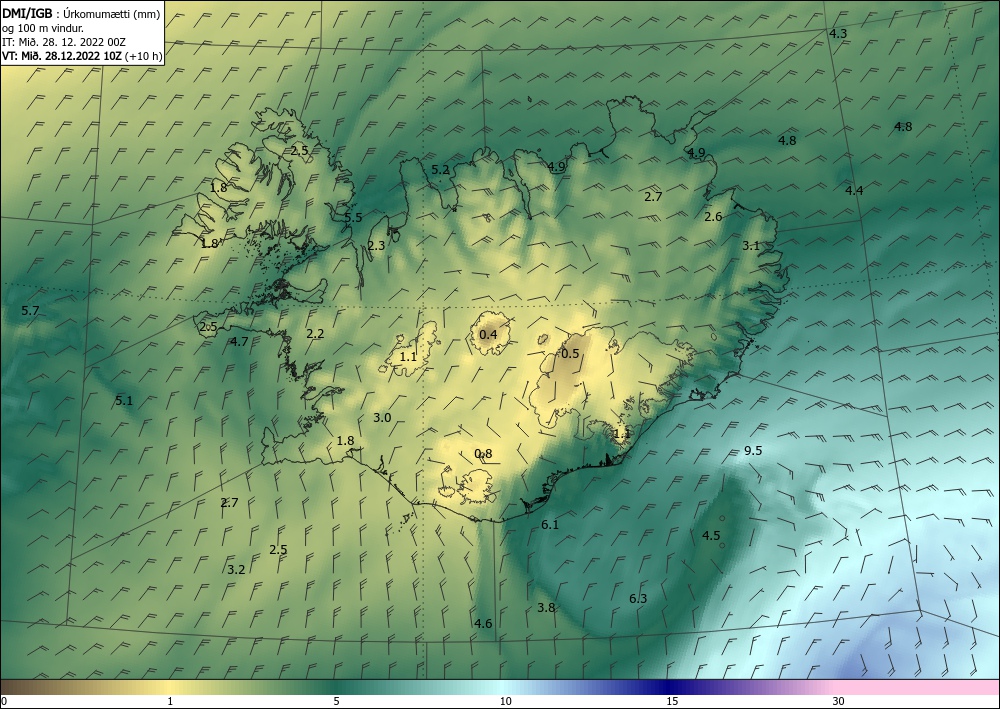Click the 6.1 value near the coast
The height and width of the screenshot is (709, 1000).
pos(550,525)
